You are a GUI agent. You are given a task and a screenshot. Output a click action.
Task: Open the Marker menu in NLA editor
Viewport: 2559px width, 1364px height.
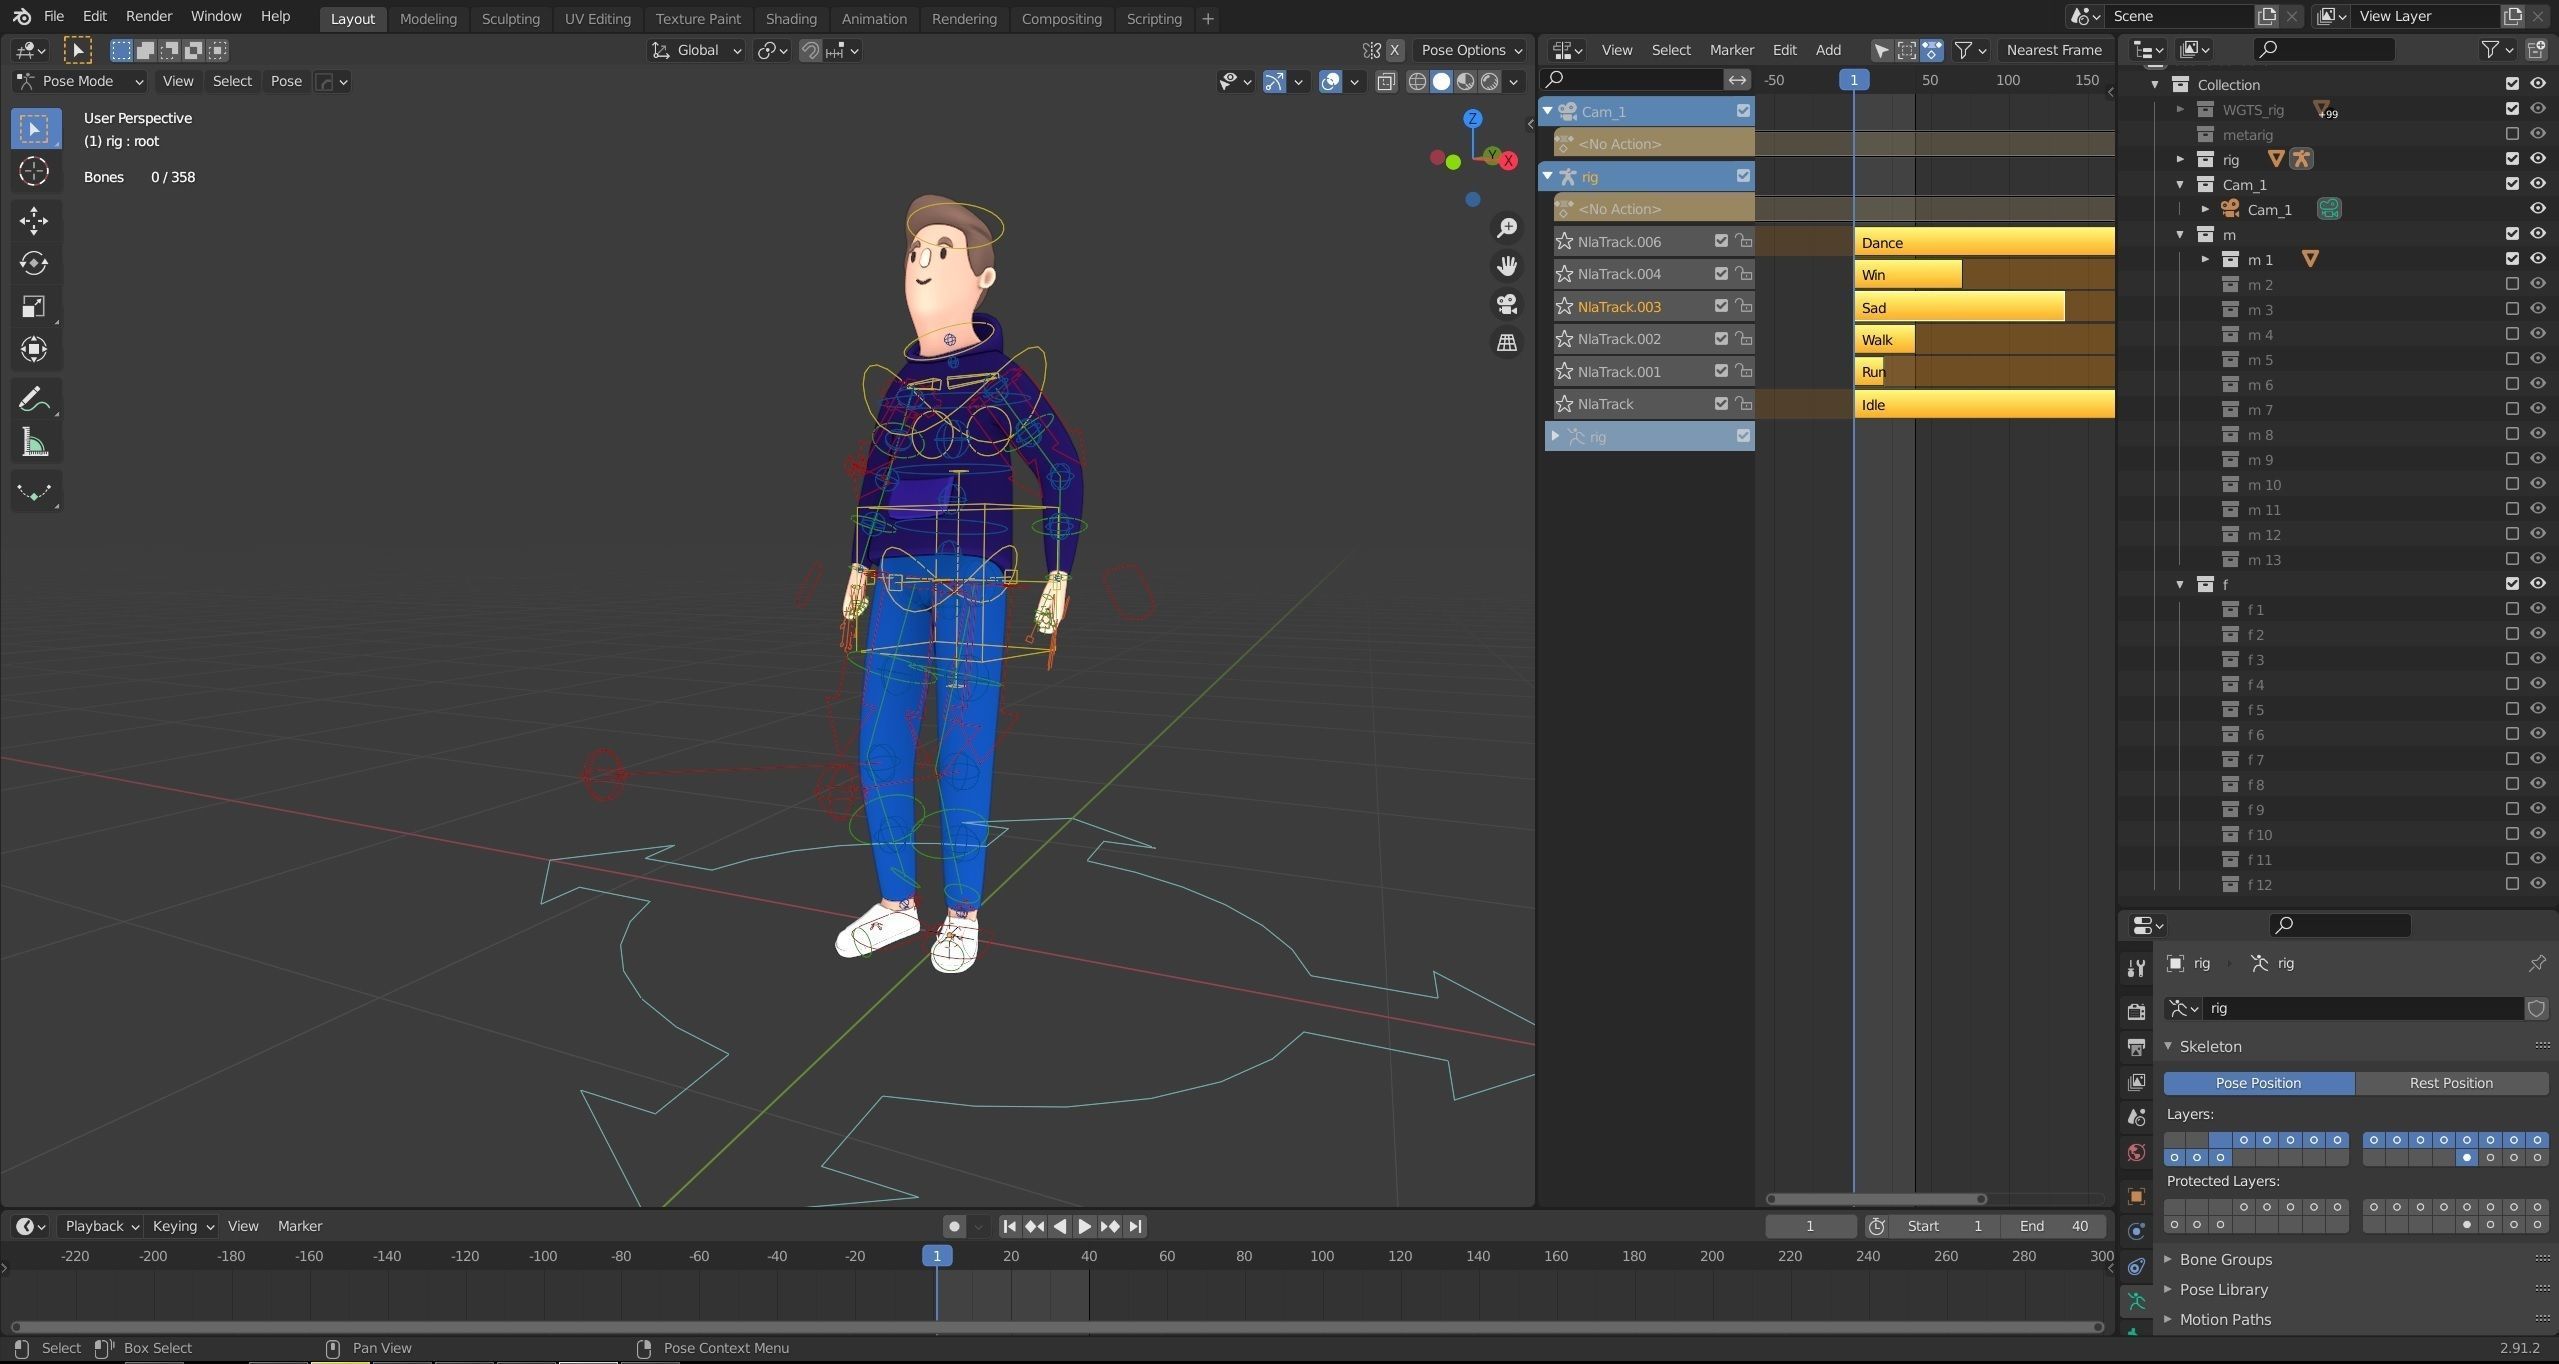(1731, 50)
